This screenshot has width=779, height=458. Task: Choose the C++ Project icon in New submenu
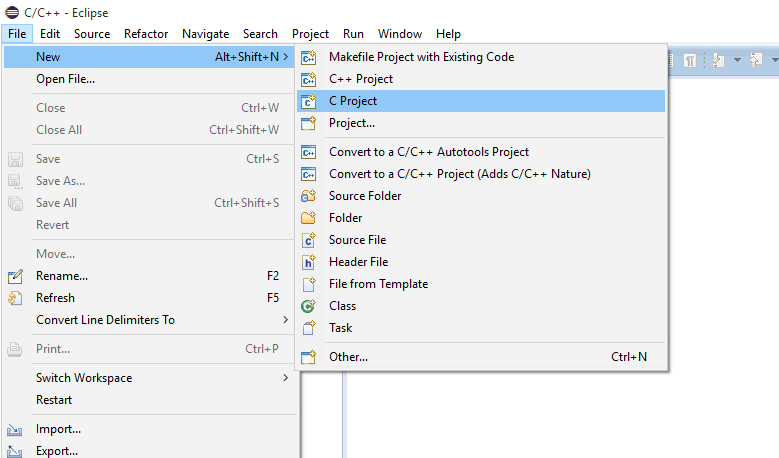[x=309, y=79]
